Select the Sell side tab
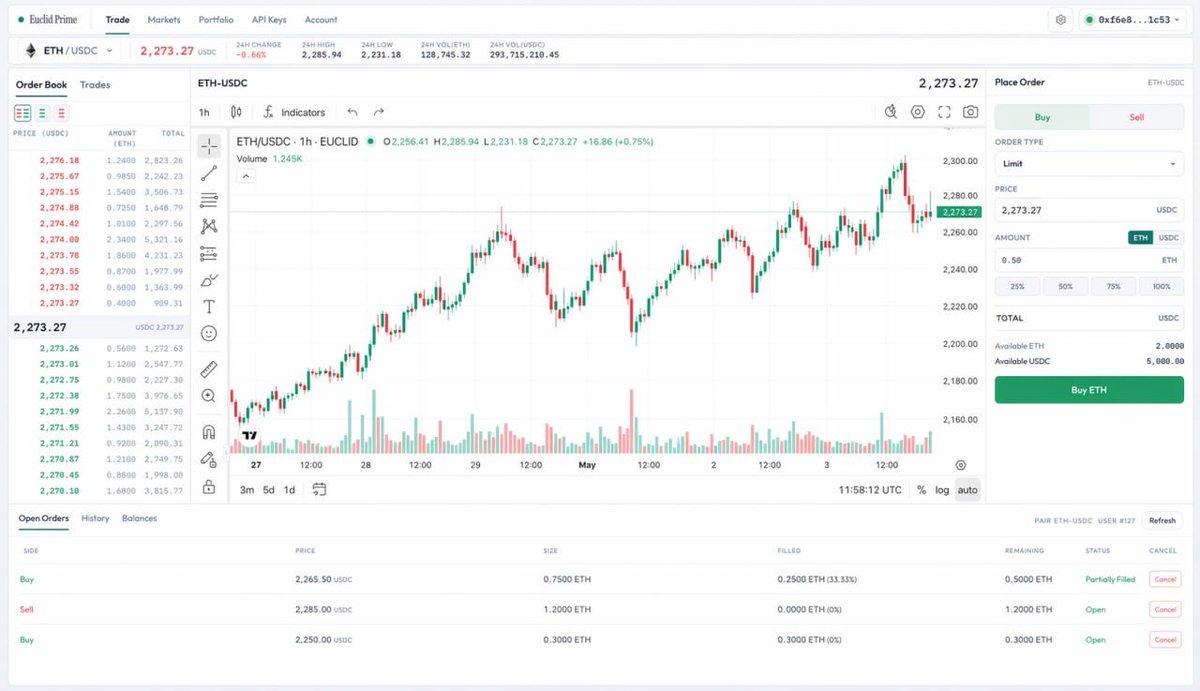Screen dimensions: 1200x691 1136,117
